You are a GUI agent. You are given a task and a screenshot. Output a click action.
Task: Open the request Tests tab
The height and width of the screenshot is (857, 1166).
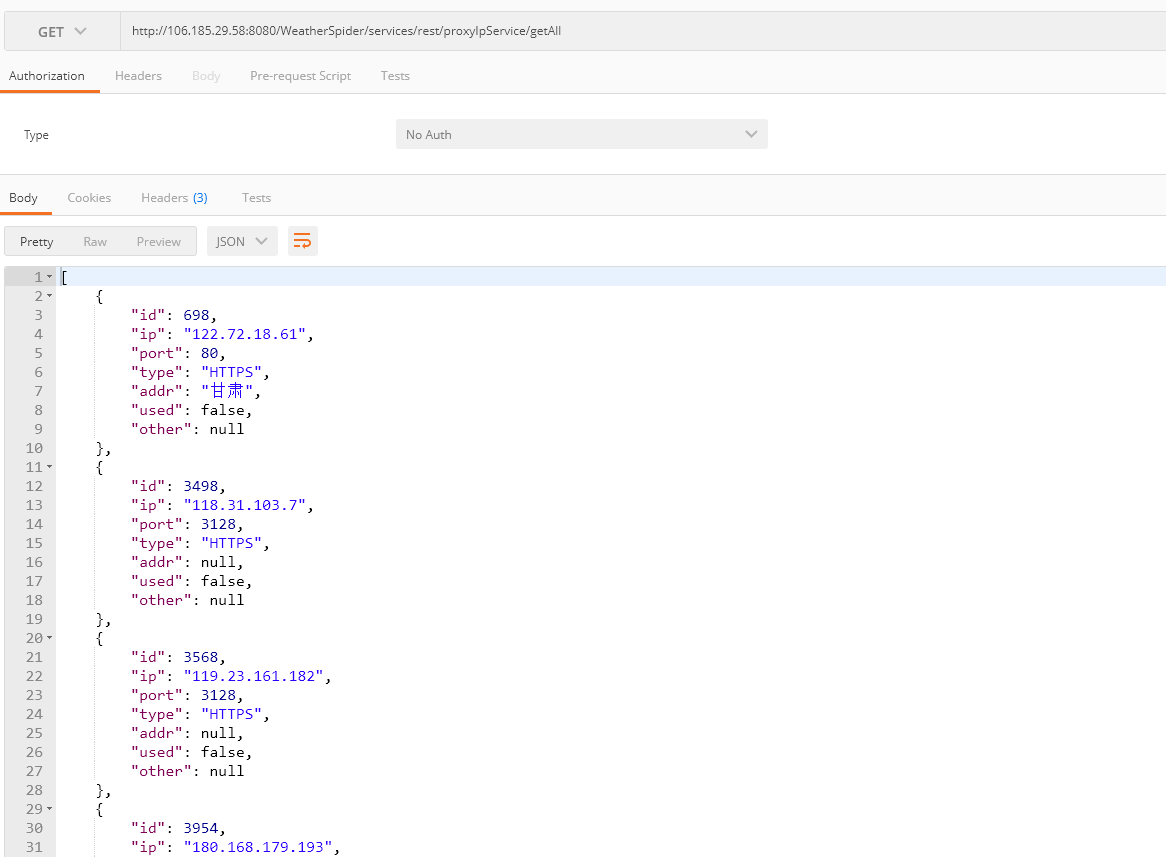(x=395, y=76)
